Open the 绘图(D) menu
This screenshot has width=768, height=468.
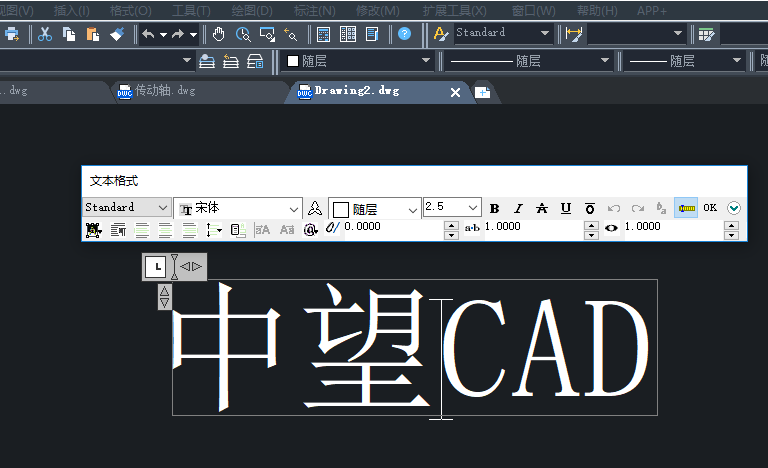[252, 10]
